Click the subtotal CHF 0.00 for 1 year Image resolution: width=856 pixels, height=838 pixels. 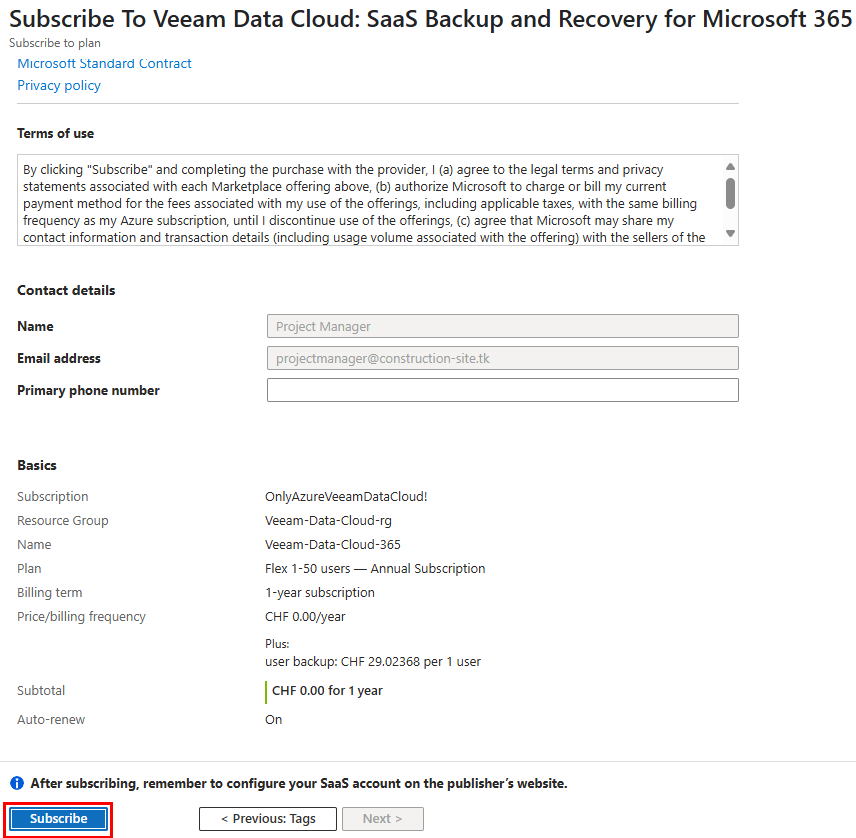328,691
